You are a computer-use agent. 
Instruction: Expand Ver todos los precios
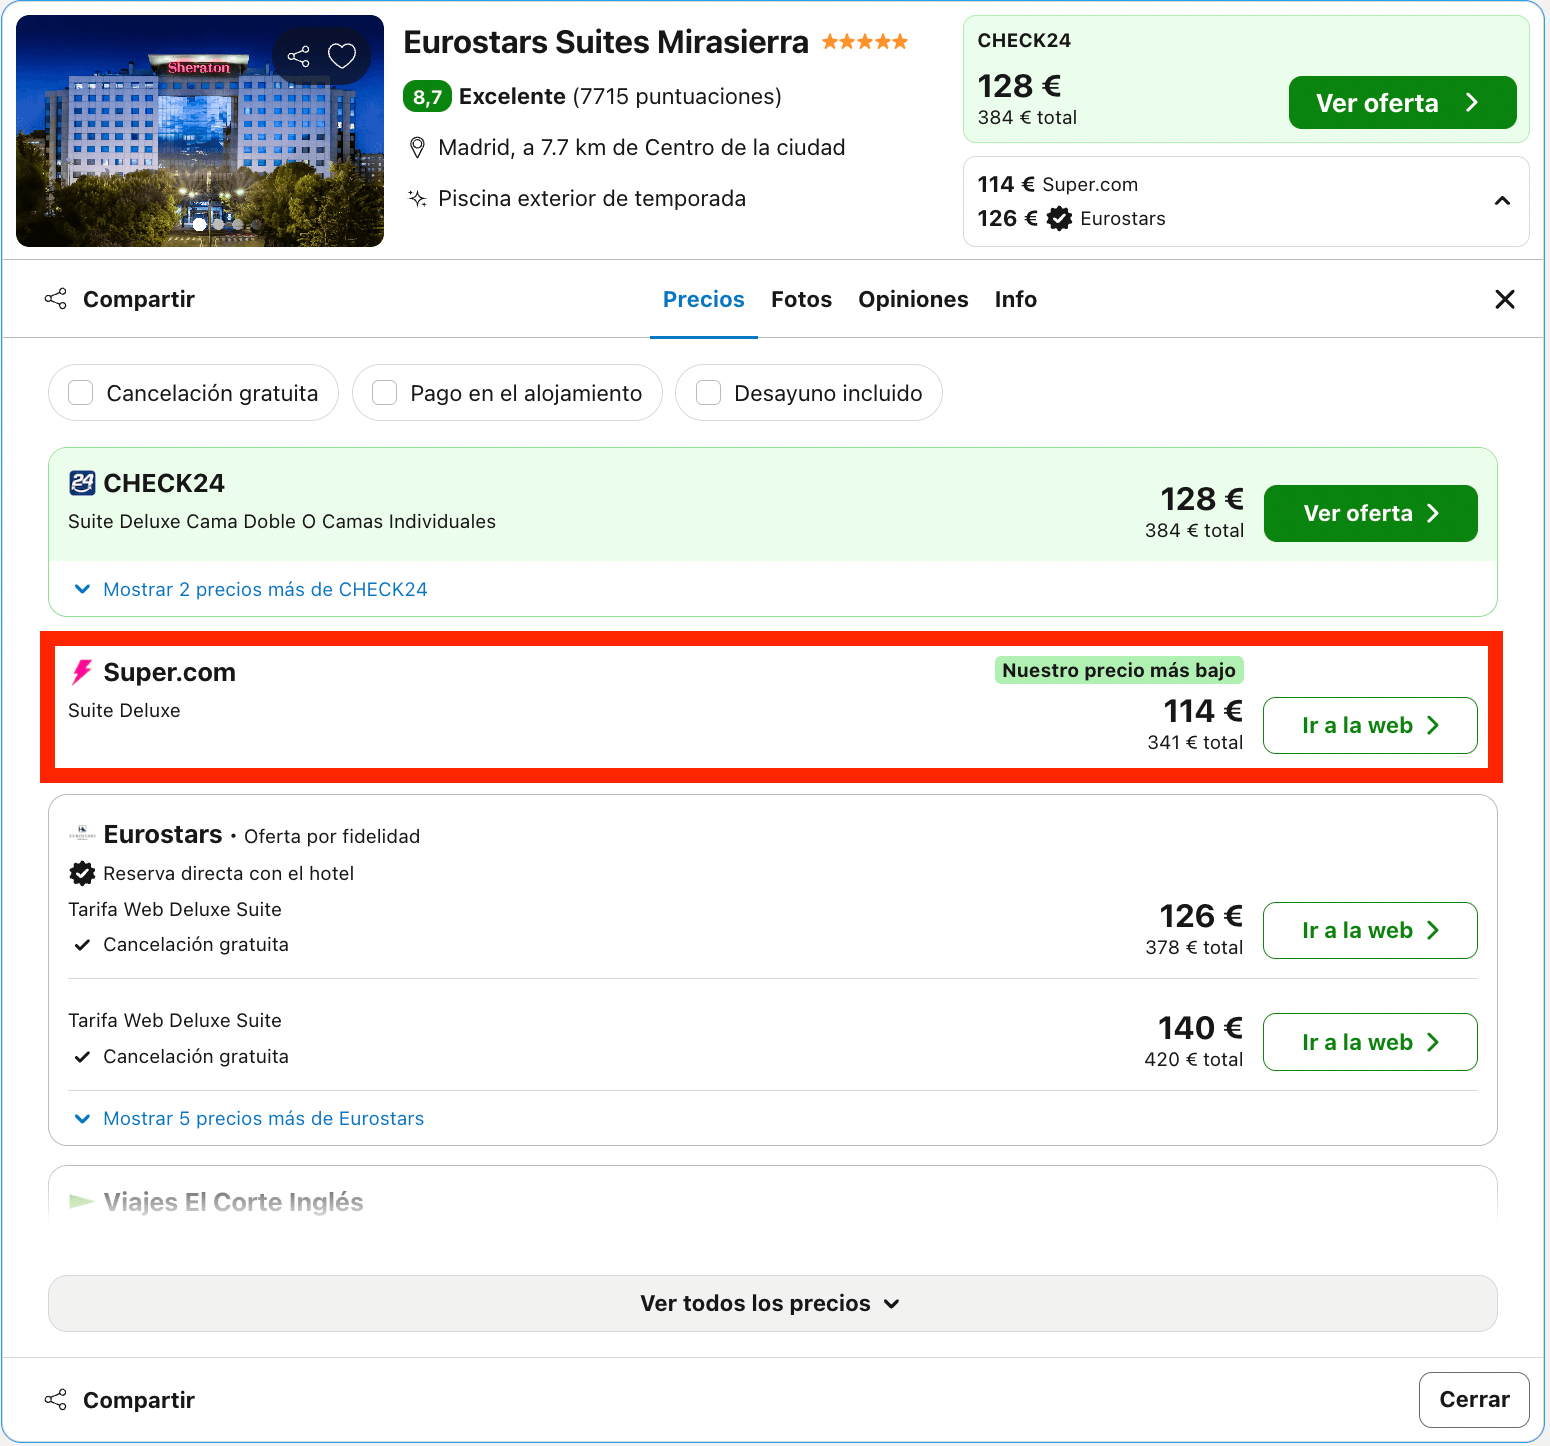[773, 1303]
